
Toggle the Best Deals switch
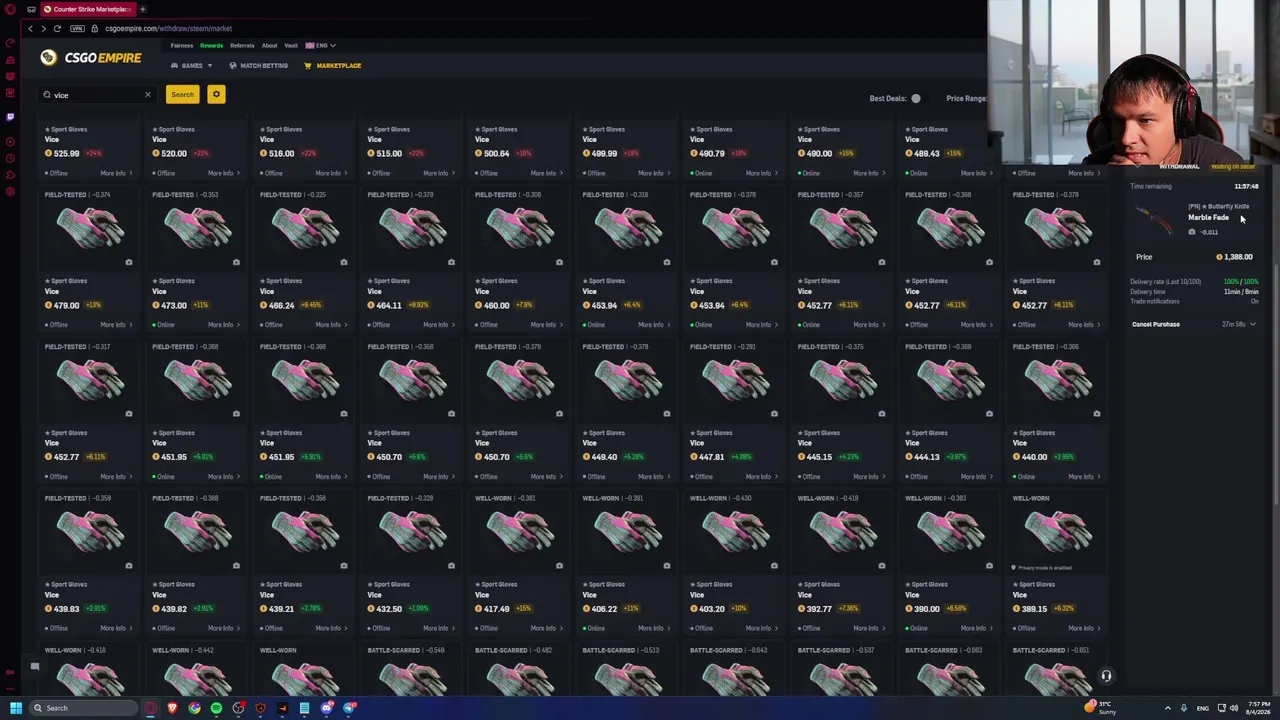915,98
